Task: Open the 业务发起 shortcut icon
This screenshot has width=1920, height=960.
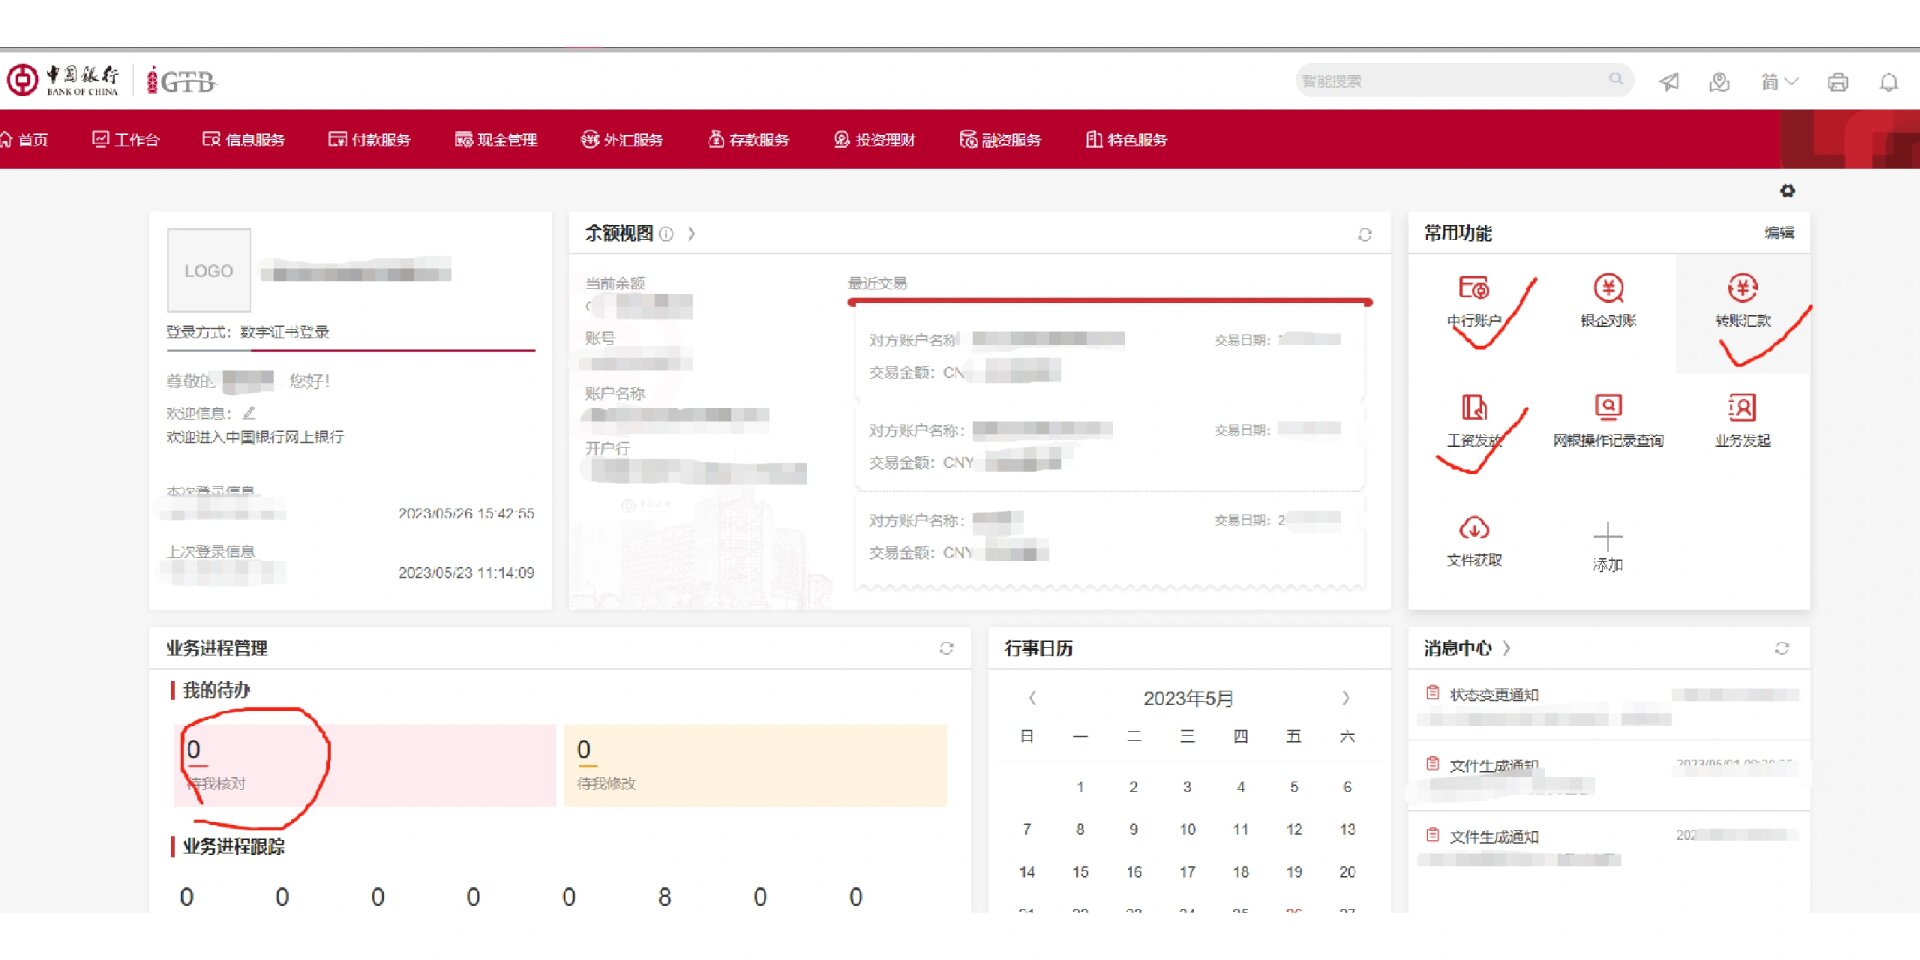Action: click(x=1742, y=407)
